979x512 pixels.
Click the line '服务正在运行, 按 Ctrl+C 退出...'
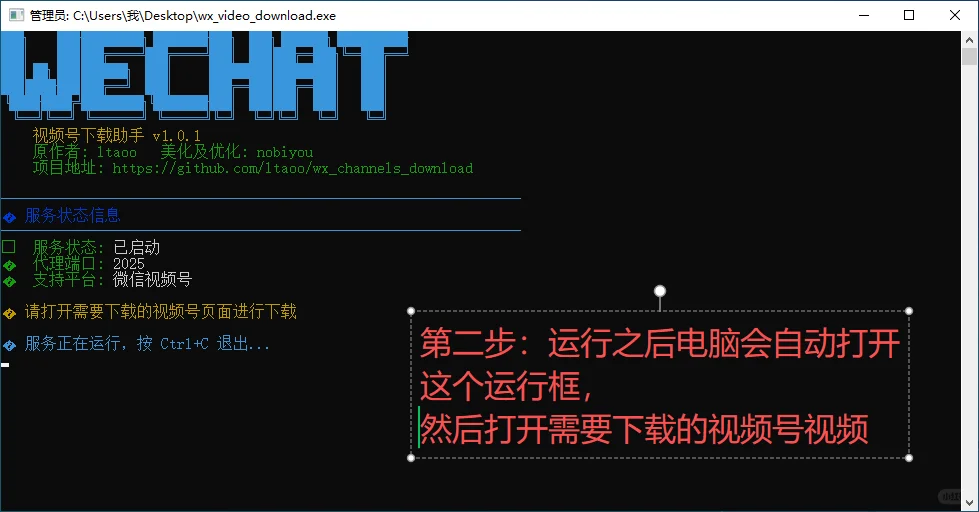pos(147,343)
